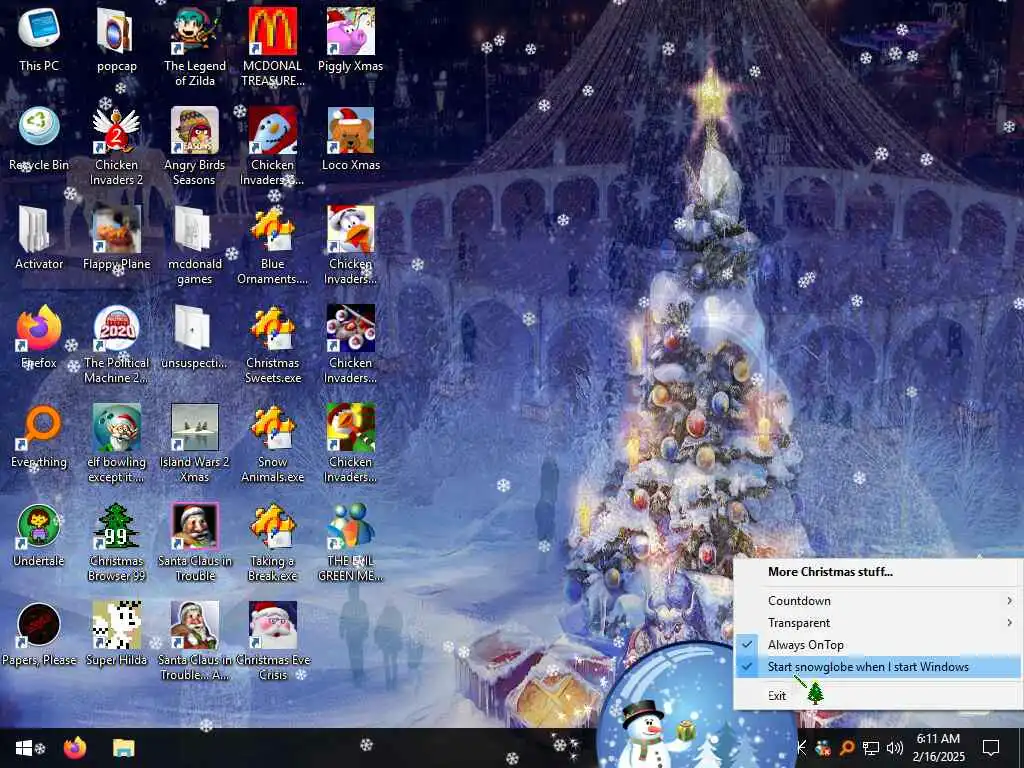The image size is (1024, 768).
Task: Select the Super Hilda icon
Action: pos(116,634)
